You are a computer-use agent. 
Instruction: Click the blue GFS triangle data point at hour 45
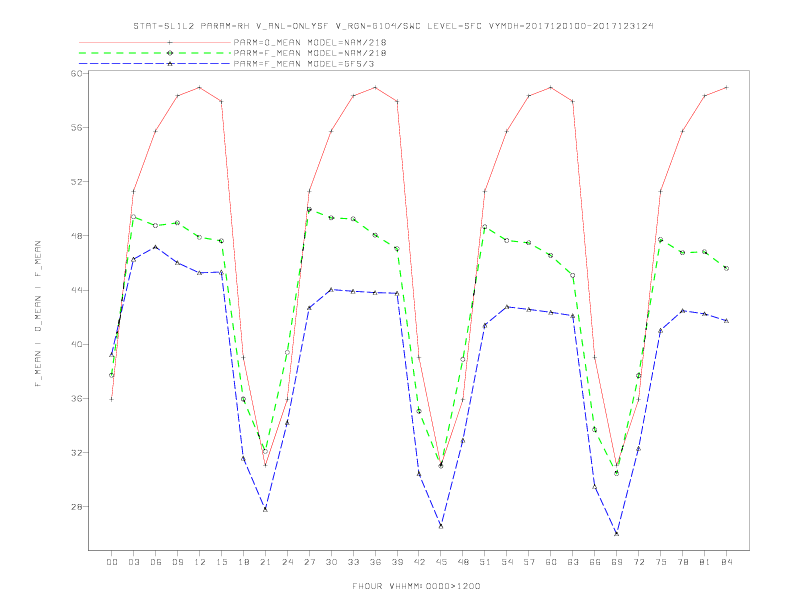(x=441, y=526)
